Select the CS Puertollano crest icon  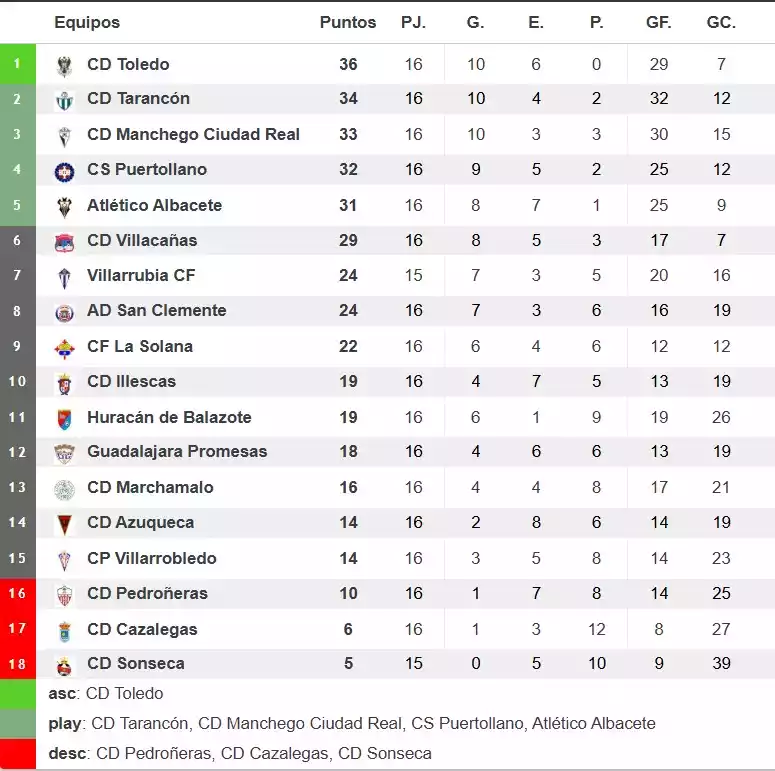tap(64, 171)
